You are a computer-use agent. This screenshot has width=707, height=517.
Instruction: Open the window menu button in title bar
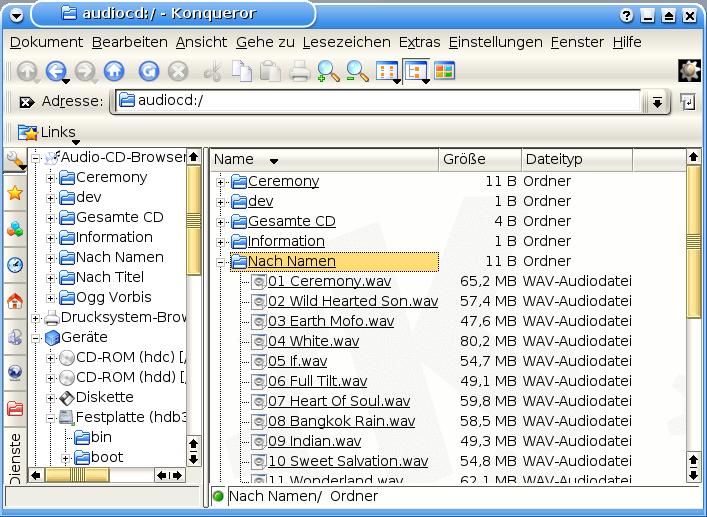(x=16, y=16)
